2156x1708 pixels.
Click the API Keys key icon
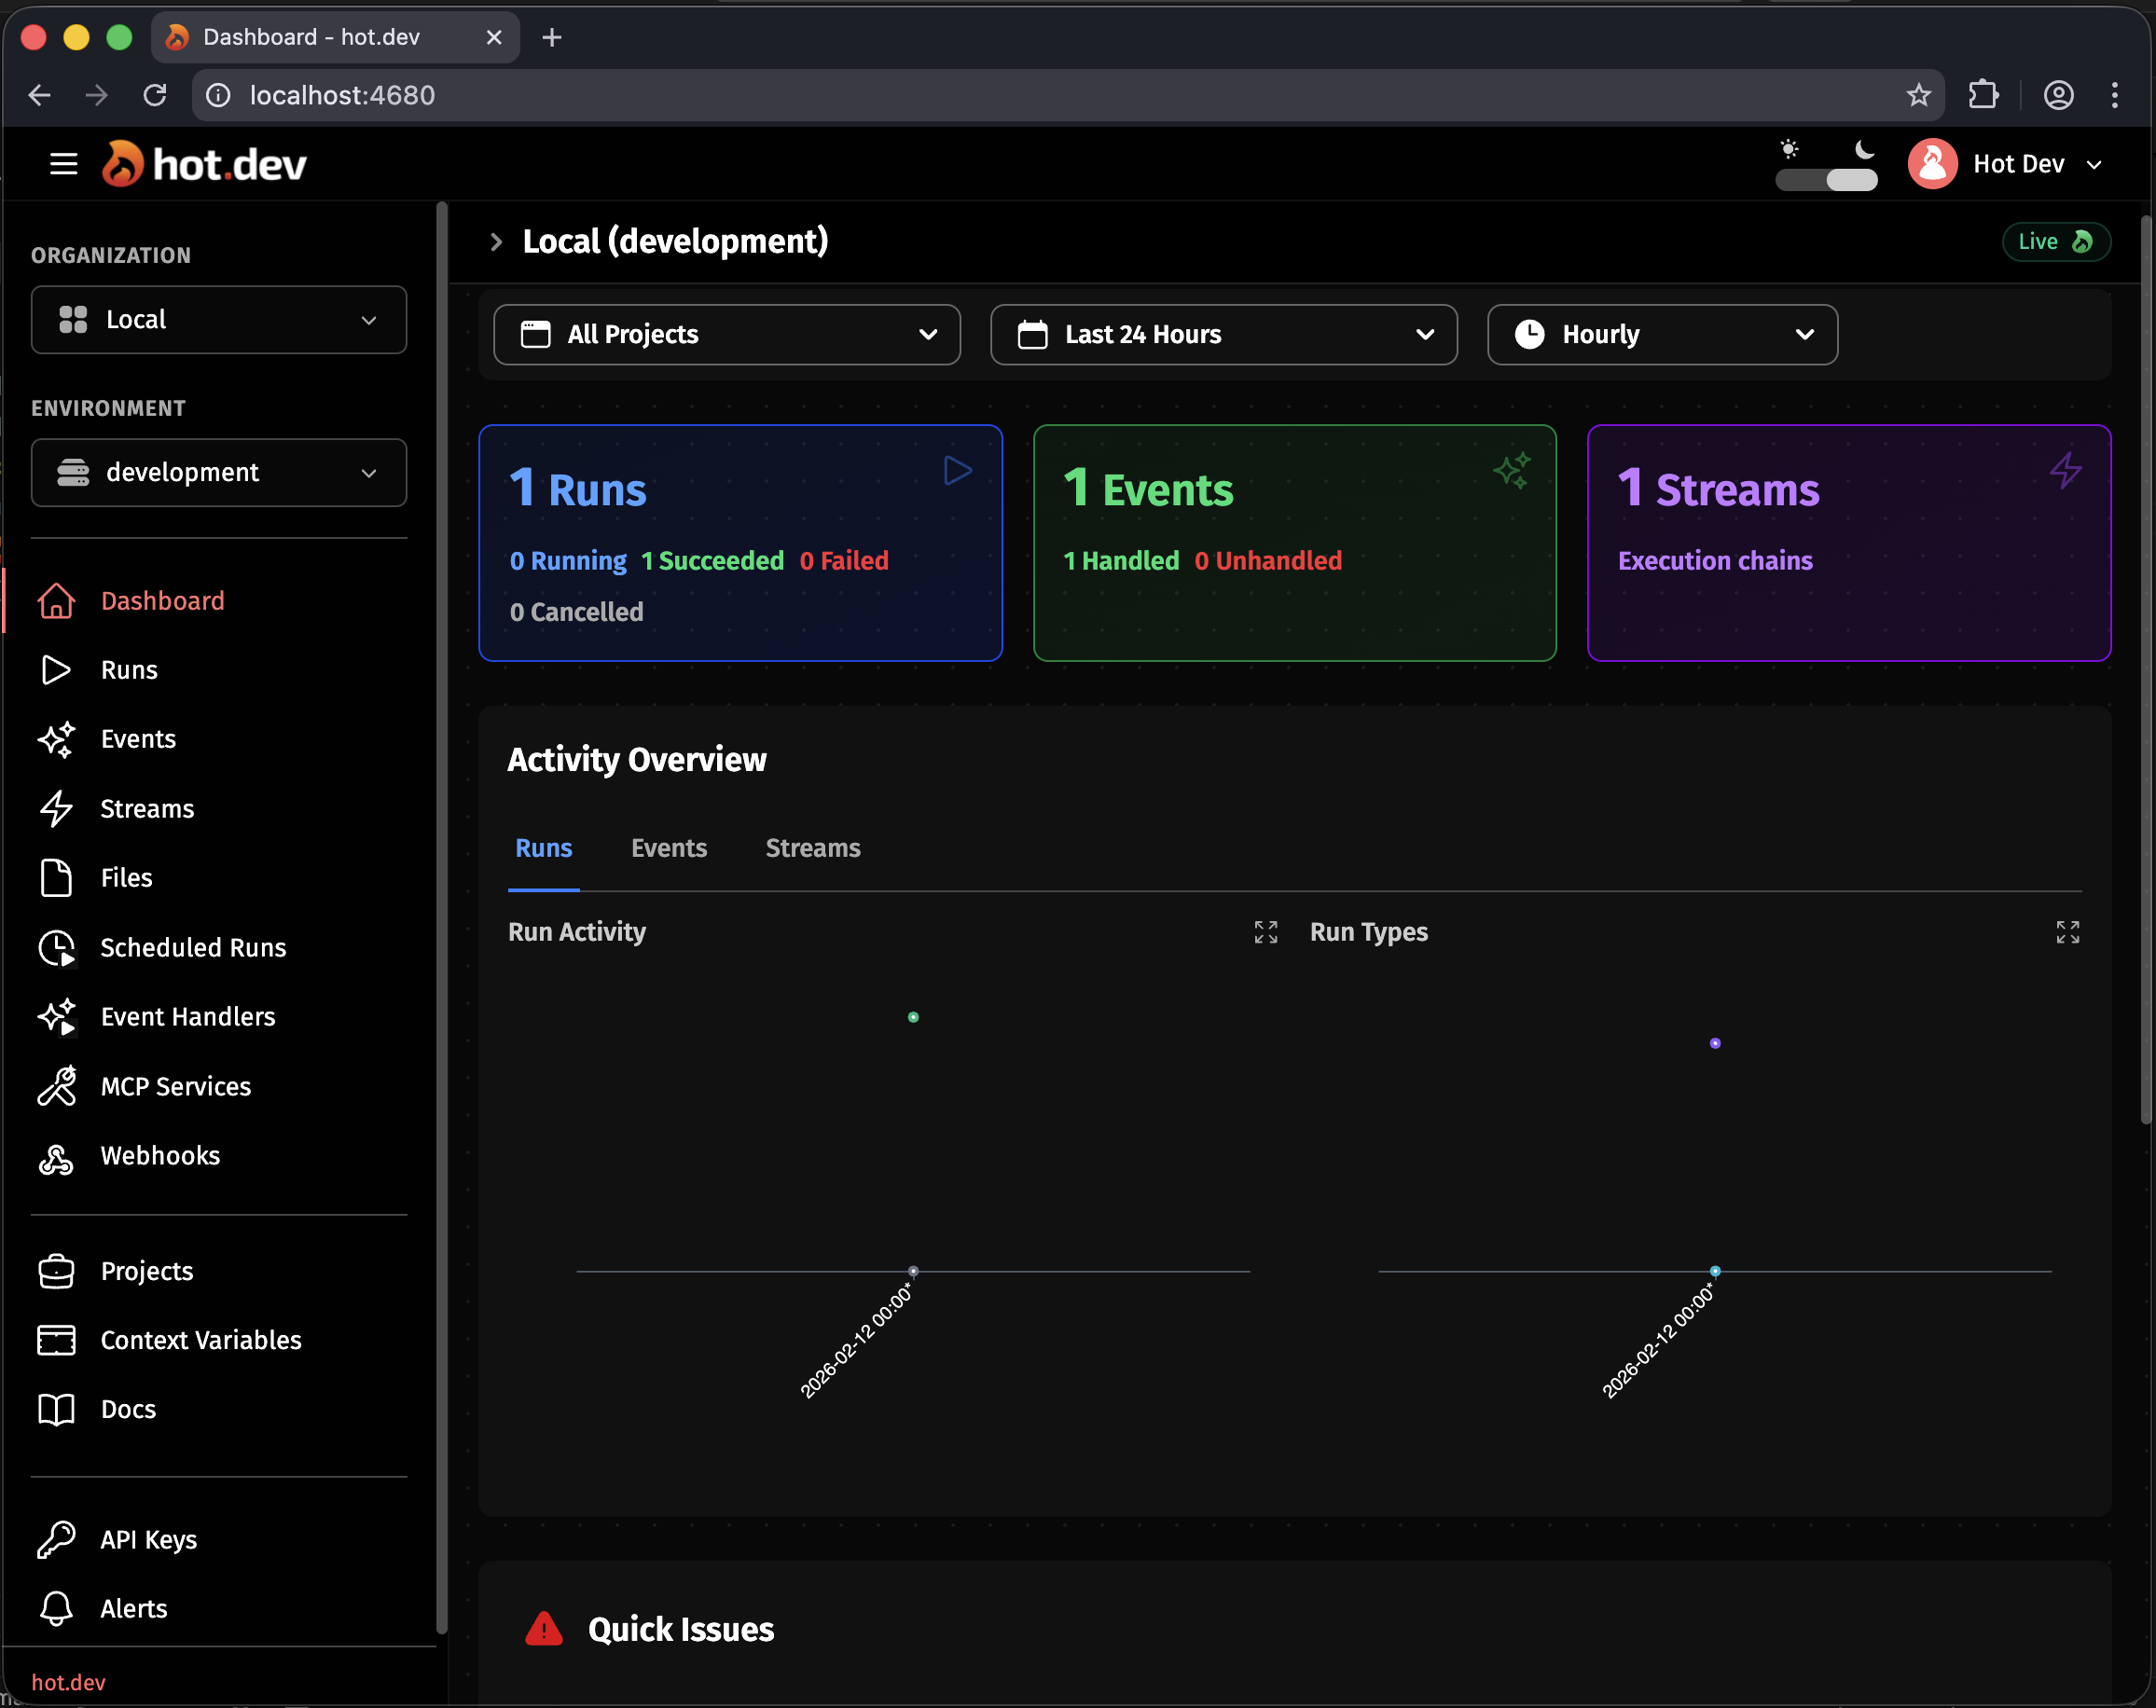coord(56,1540)
